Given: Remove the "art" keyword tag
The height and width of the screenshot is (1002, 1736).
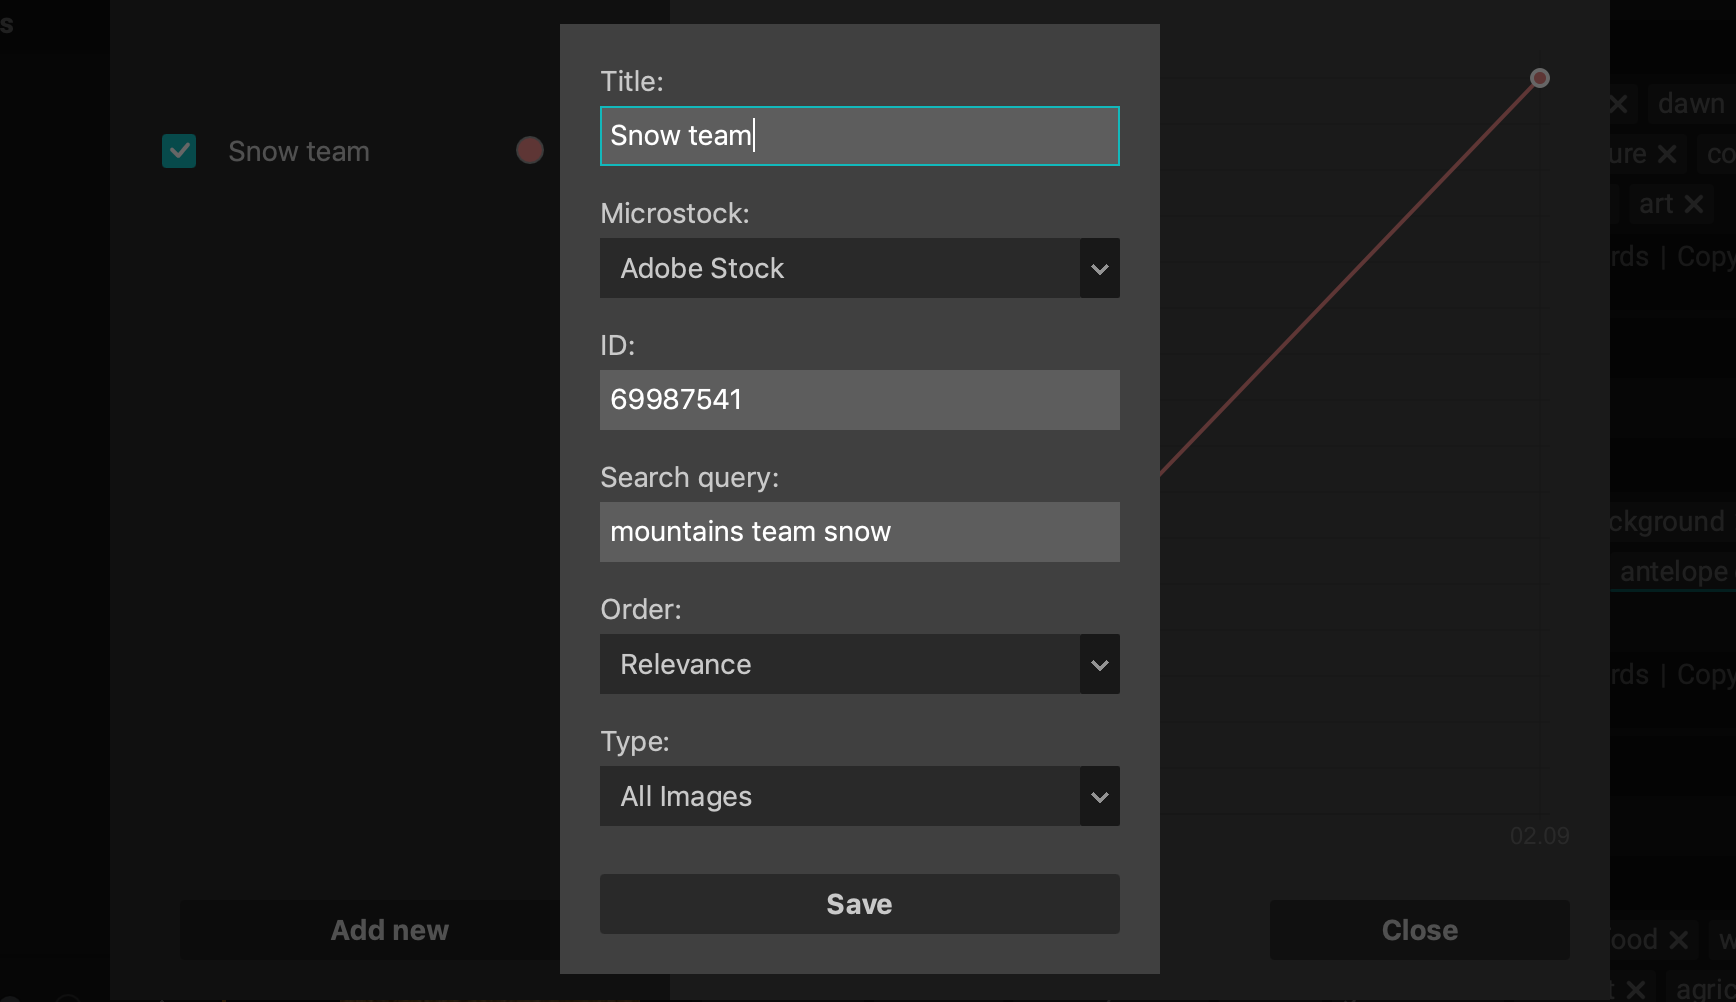Looking at the screenshot, I should click(1696, 203).
